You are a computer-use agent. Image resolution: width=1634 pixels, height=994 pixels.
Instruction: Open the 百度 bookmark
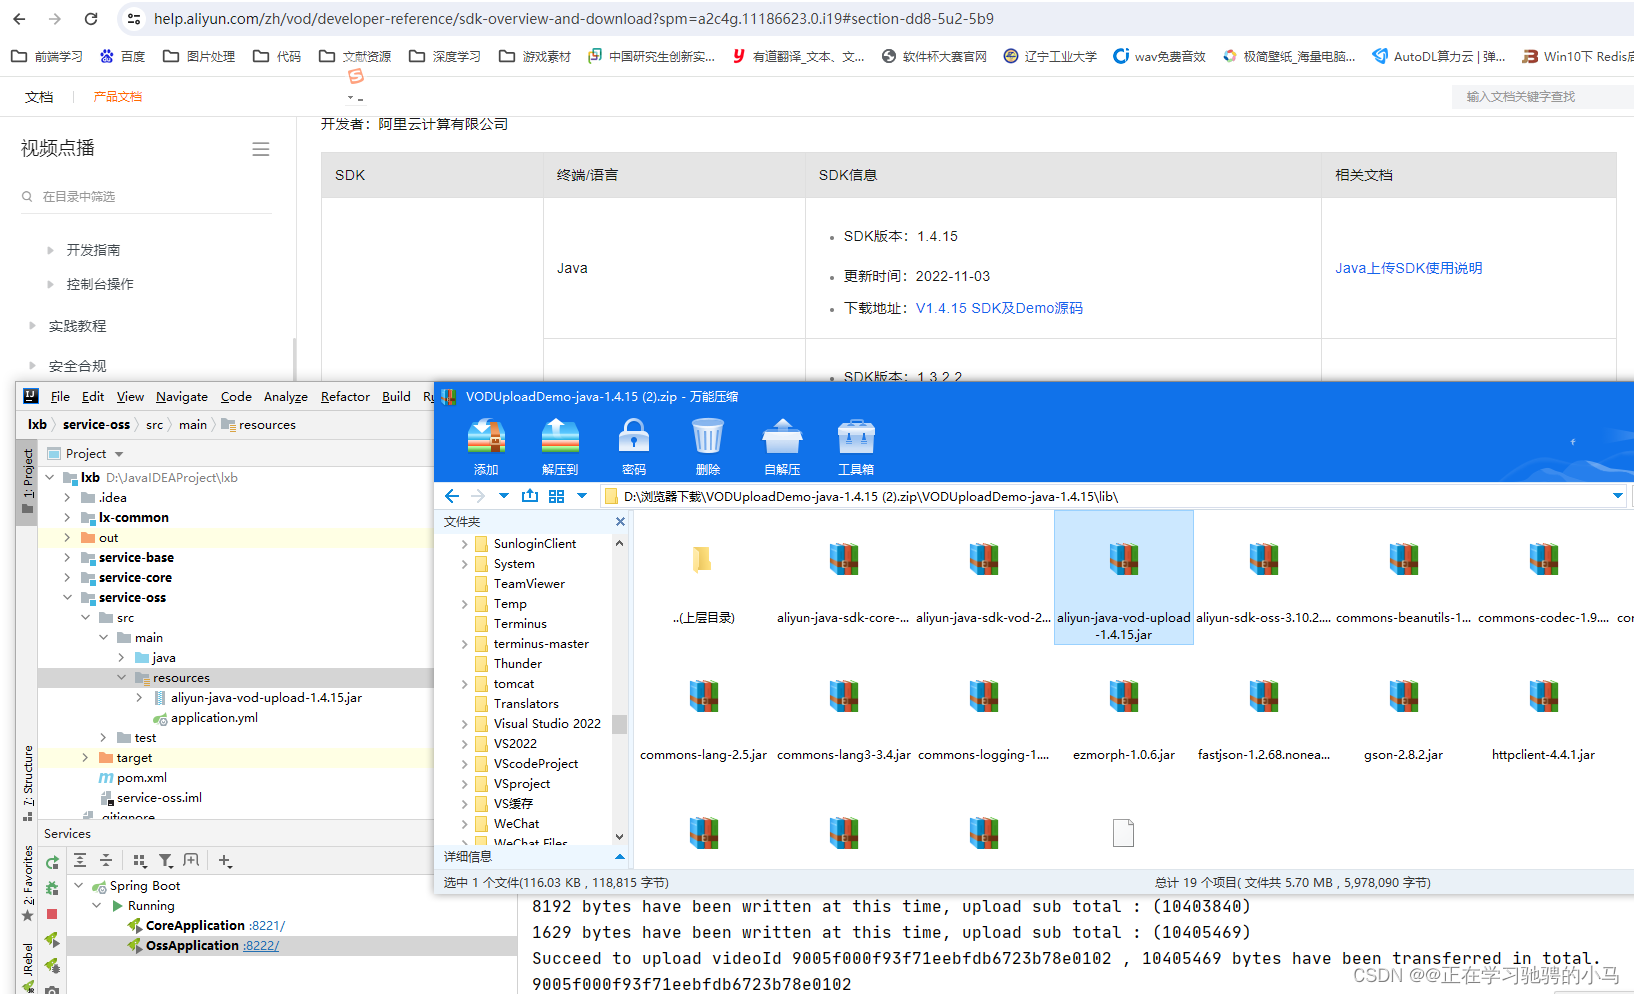[x=122, y=56]
